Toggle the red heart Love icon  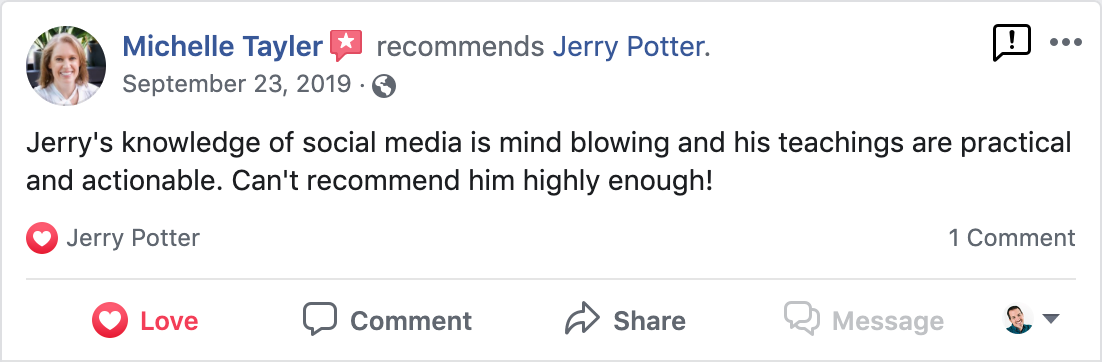pos(110,321)
